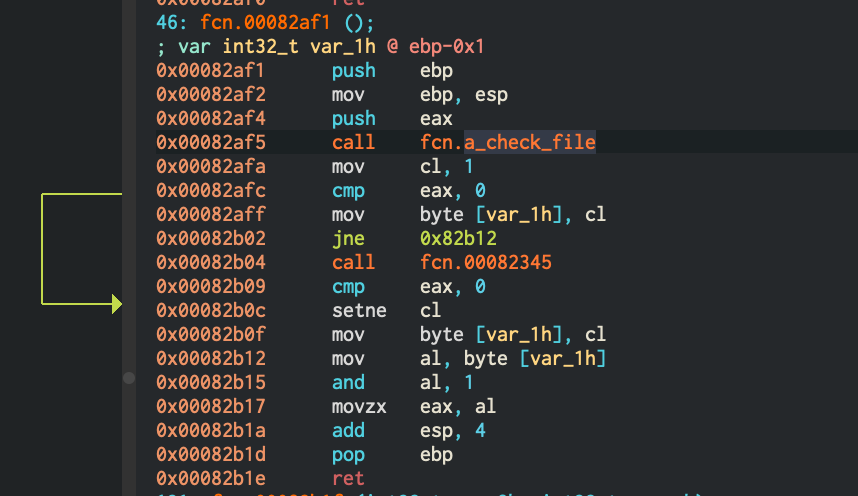
Task: Click address 0x00082b1e of ret
Action: coord(210,478)
